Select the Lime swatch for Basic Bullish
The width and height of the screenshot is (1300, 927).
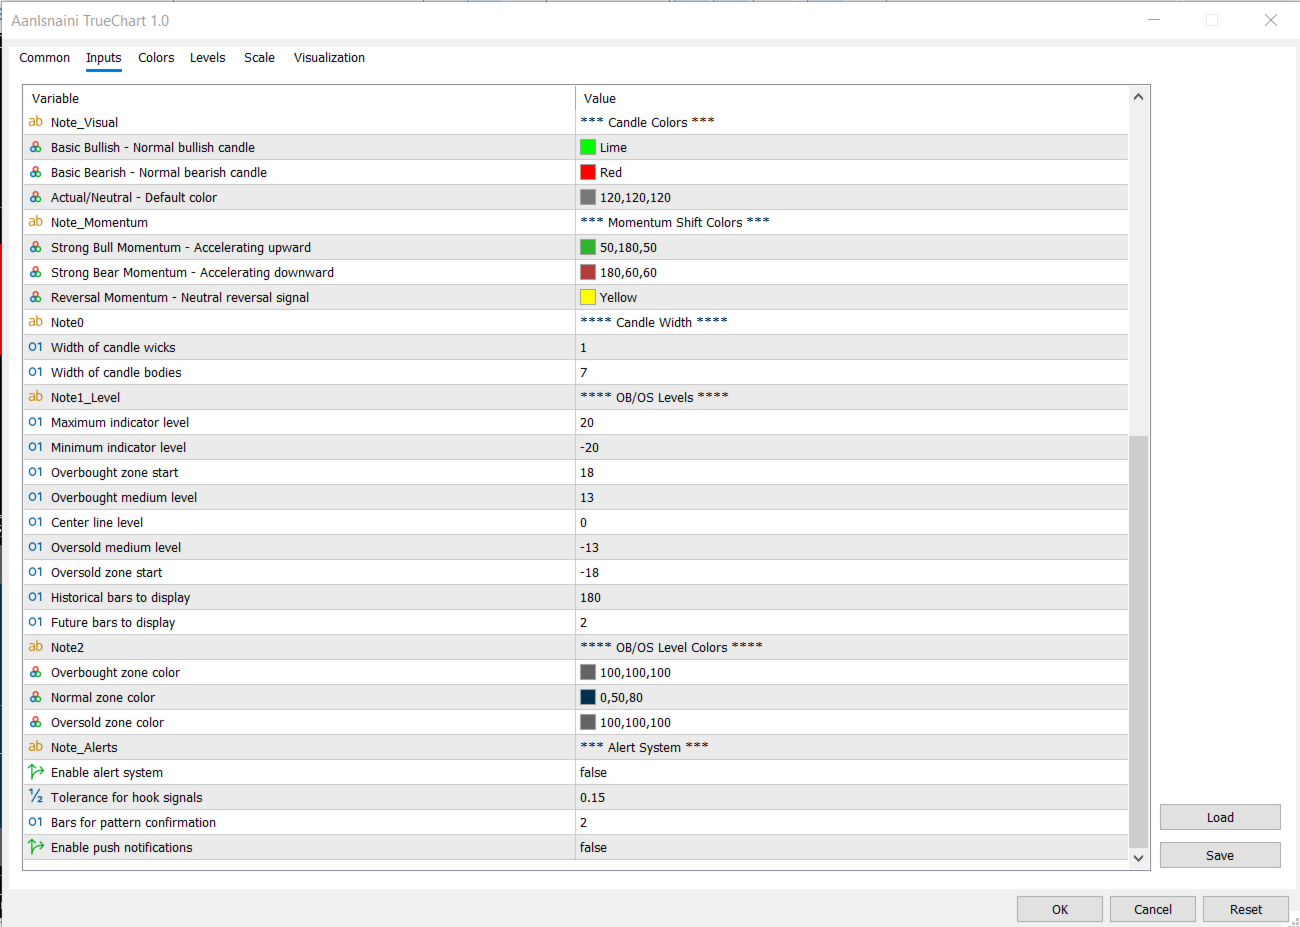588,147
